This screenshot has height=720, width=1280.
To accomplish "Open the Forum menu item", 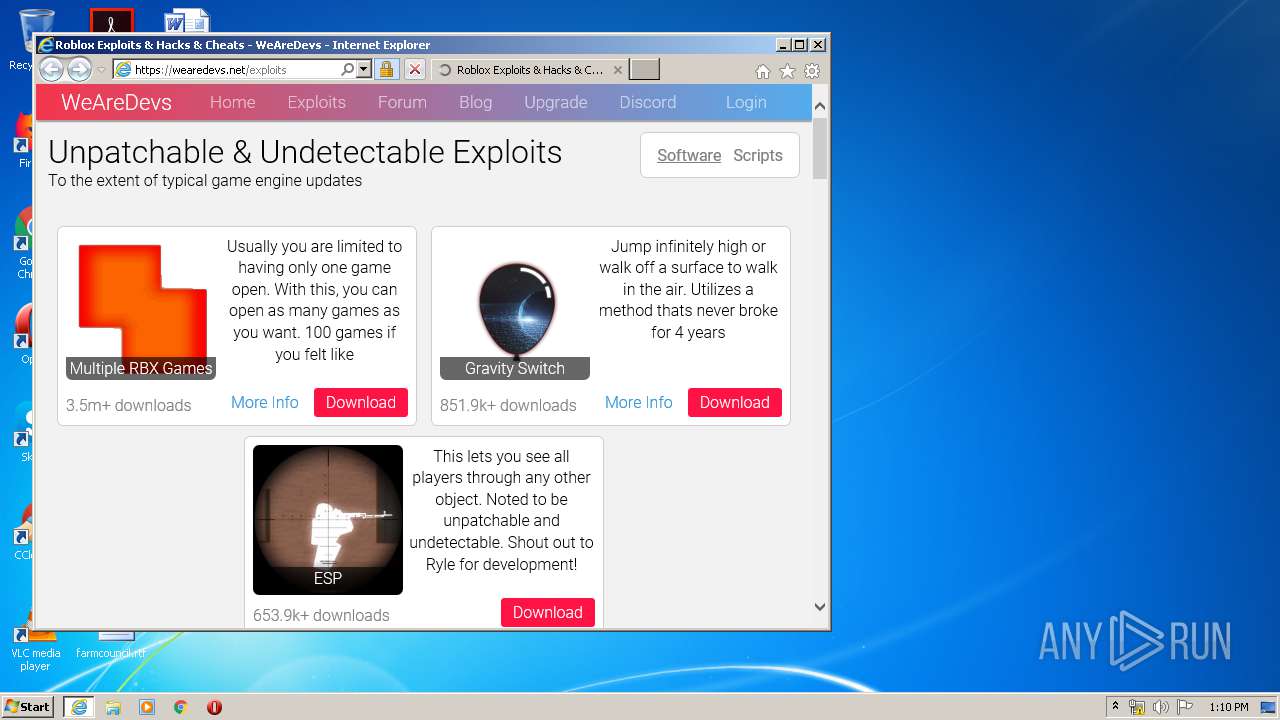I will (x=402, y=102).
